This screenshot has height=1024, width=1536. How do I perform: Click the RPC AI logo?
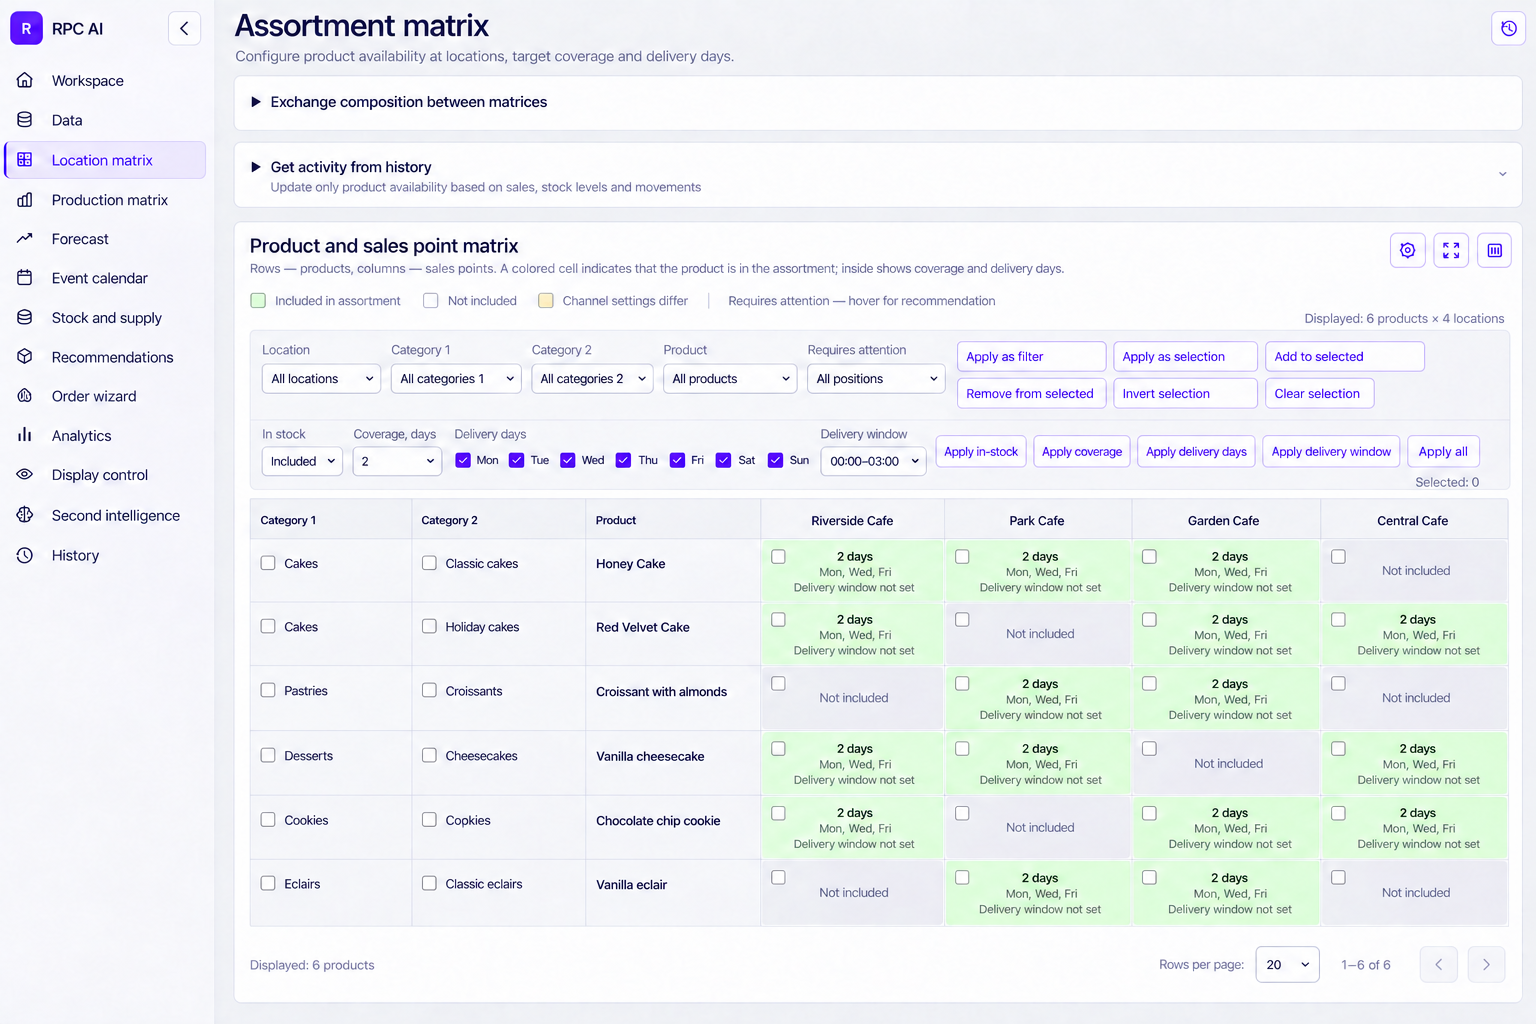26,29
